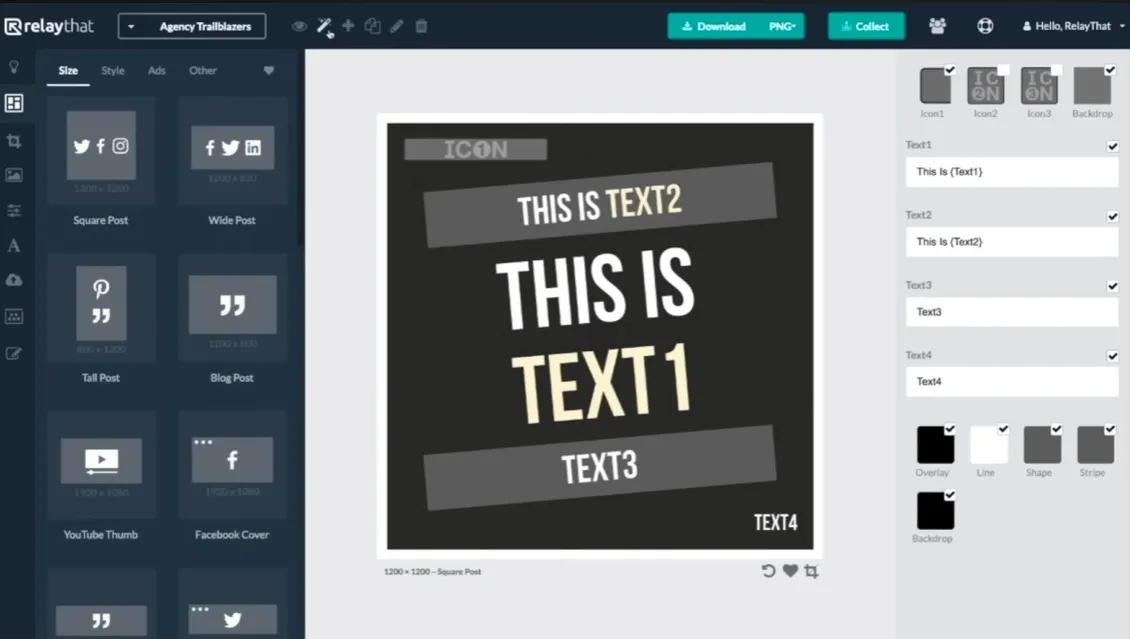This screenshot has height=639, width=1130.
Task: Click the duplicate copy icon in top toolbar
Action: point(373,27)
